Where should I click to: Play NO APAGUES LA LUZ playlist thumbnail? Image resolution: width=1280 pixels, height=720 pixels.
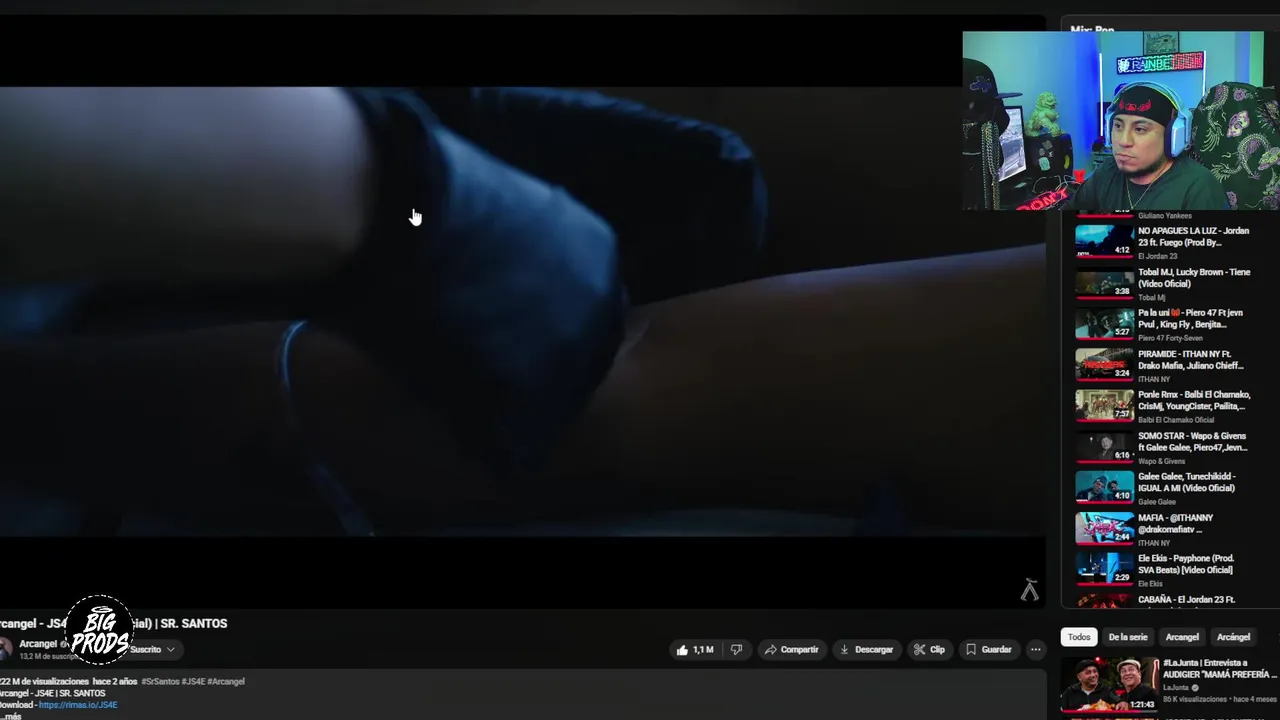click(x=1104, y=241)
